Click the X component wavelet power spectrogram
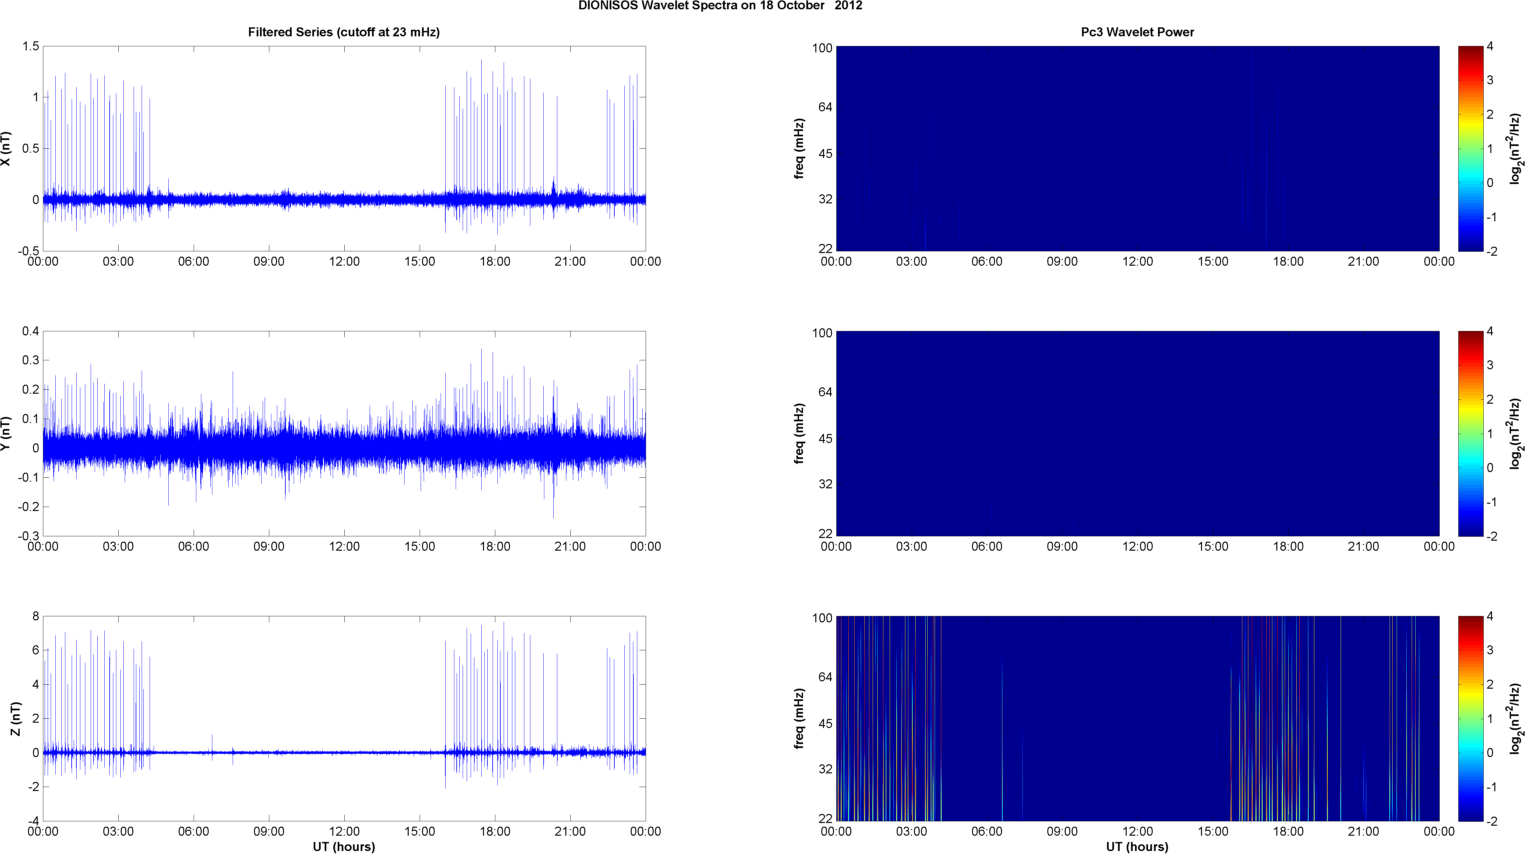The image size is (1525, 854). 1137,148
